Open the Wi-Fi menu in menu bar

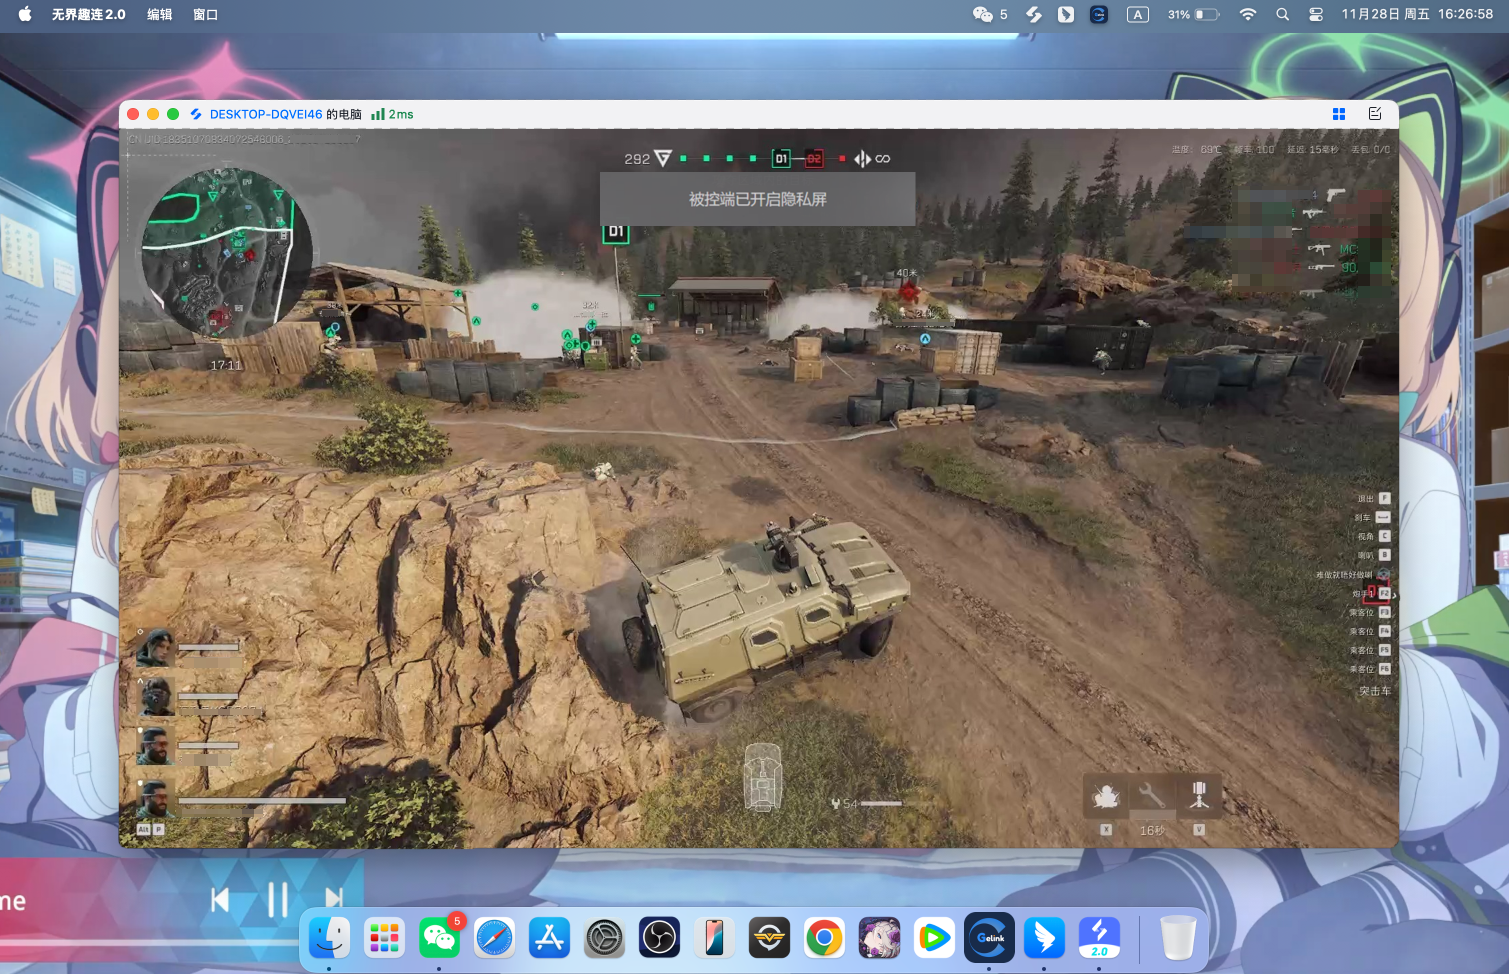tap(1248, 15)
